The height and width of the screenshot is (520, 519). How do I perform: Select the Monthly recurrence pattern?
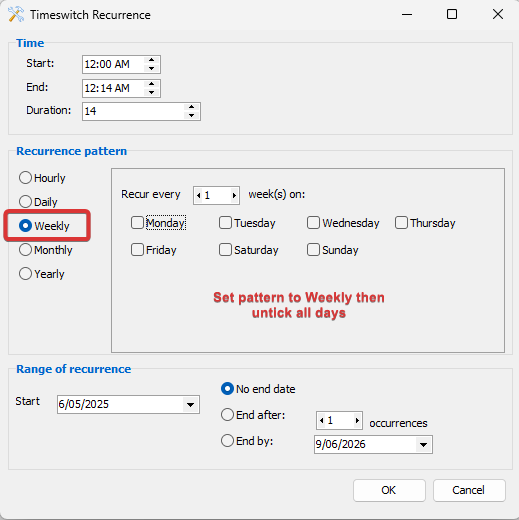point(25,250)
